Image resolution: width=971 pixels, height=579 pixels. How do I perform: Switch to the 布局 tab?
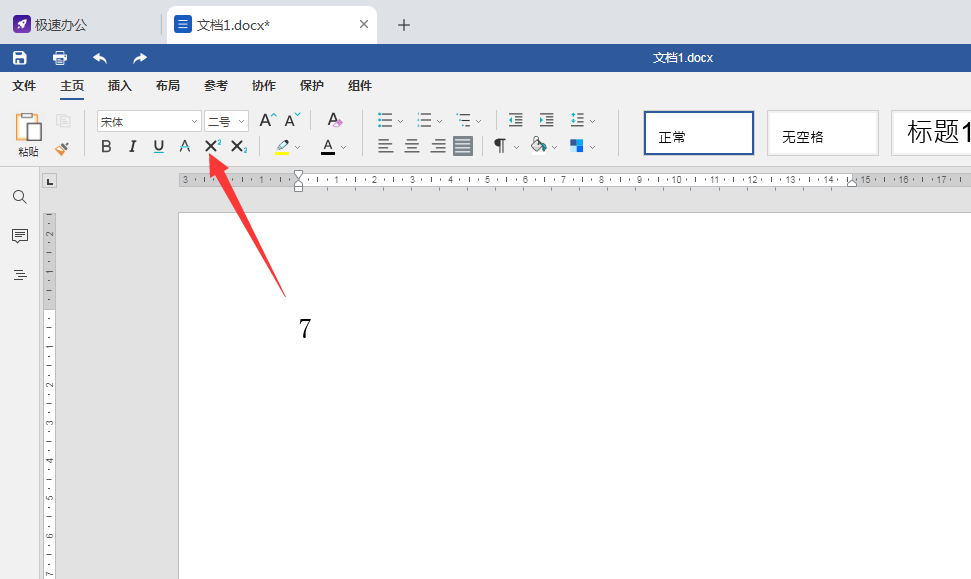click(x=168, y=85)
